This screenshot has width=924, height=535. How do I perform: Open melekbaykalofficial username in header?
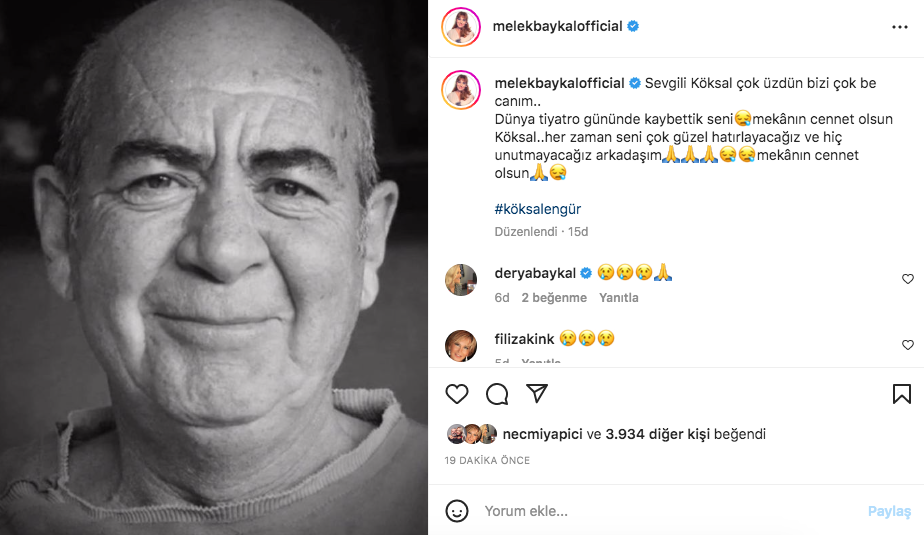[x=557, y=26]
